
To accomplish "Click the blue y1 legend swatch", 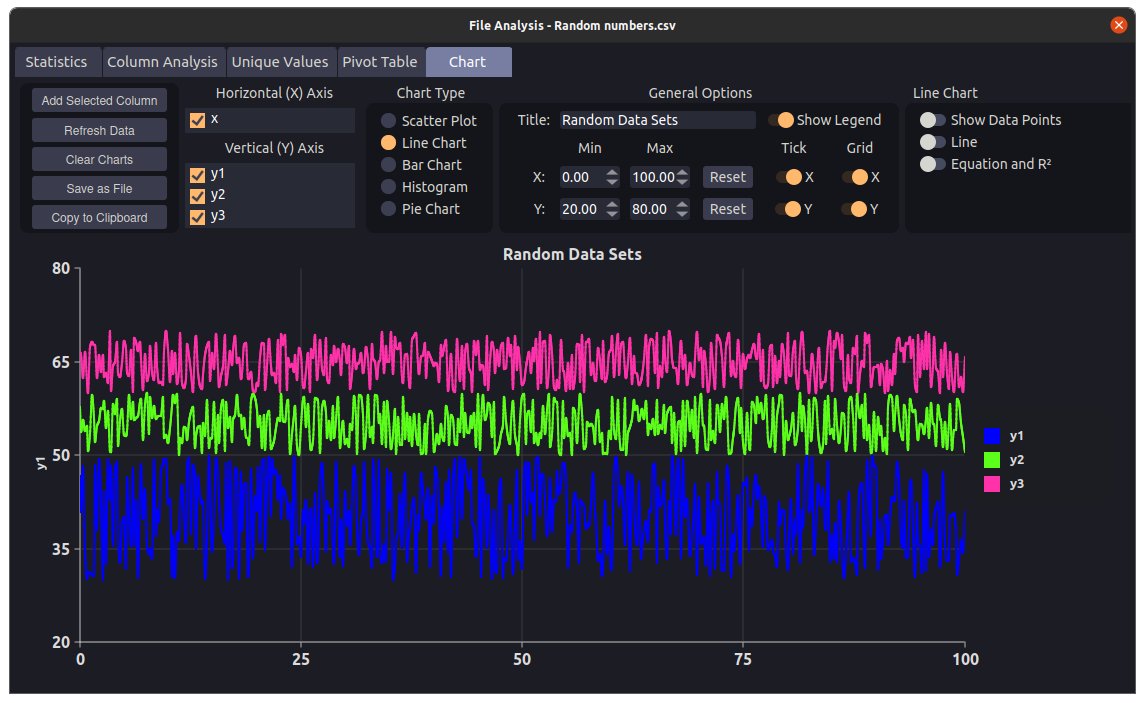I will point(992,436).
